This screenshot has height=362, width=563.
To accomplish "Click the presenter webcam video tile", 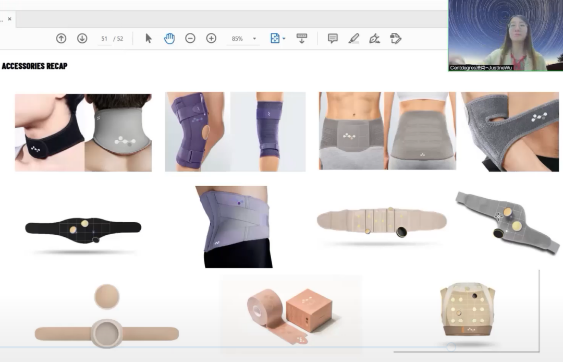I will click(x=506, y=36).
